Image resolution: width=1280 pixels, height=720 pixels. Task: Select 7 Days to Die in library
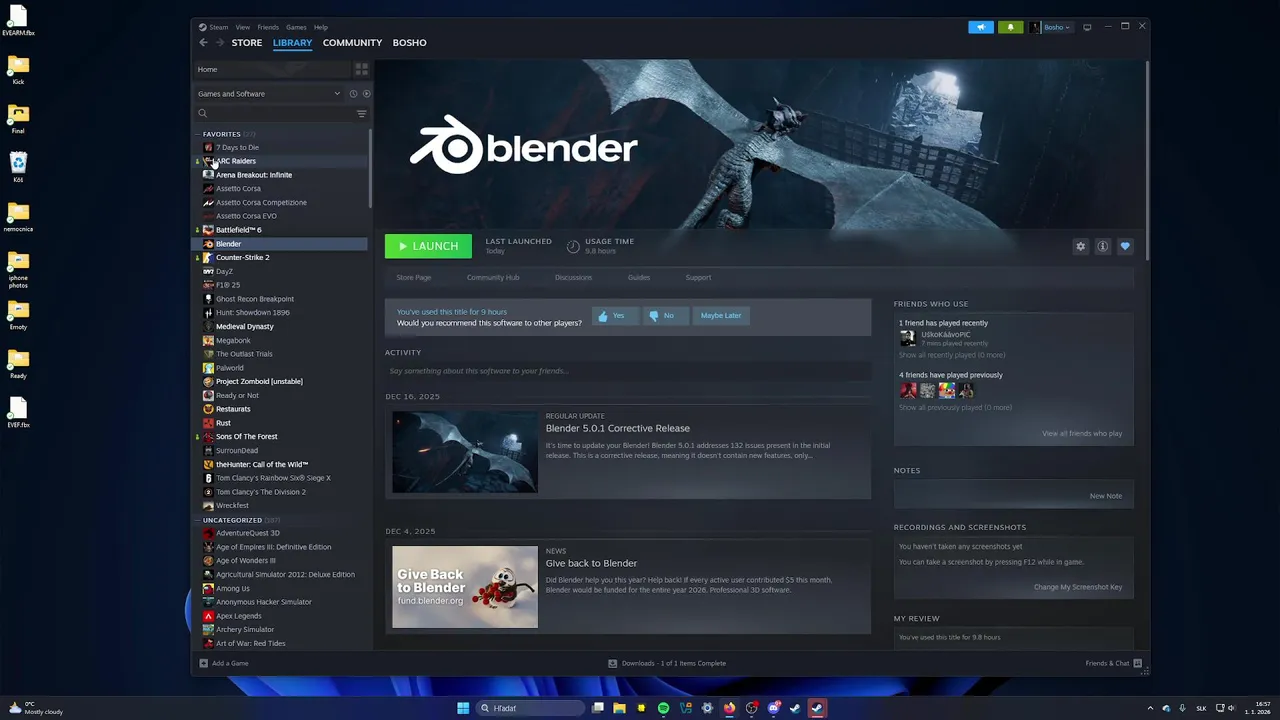tap(237, 147)
